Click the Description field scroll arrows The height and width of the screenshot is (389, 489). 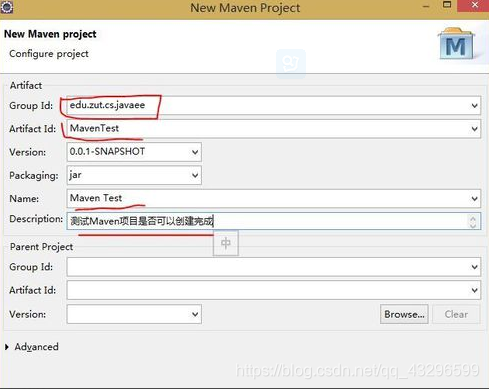click(473, 221)
